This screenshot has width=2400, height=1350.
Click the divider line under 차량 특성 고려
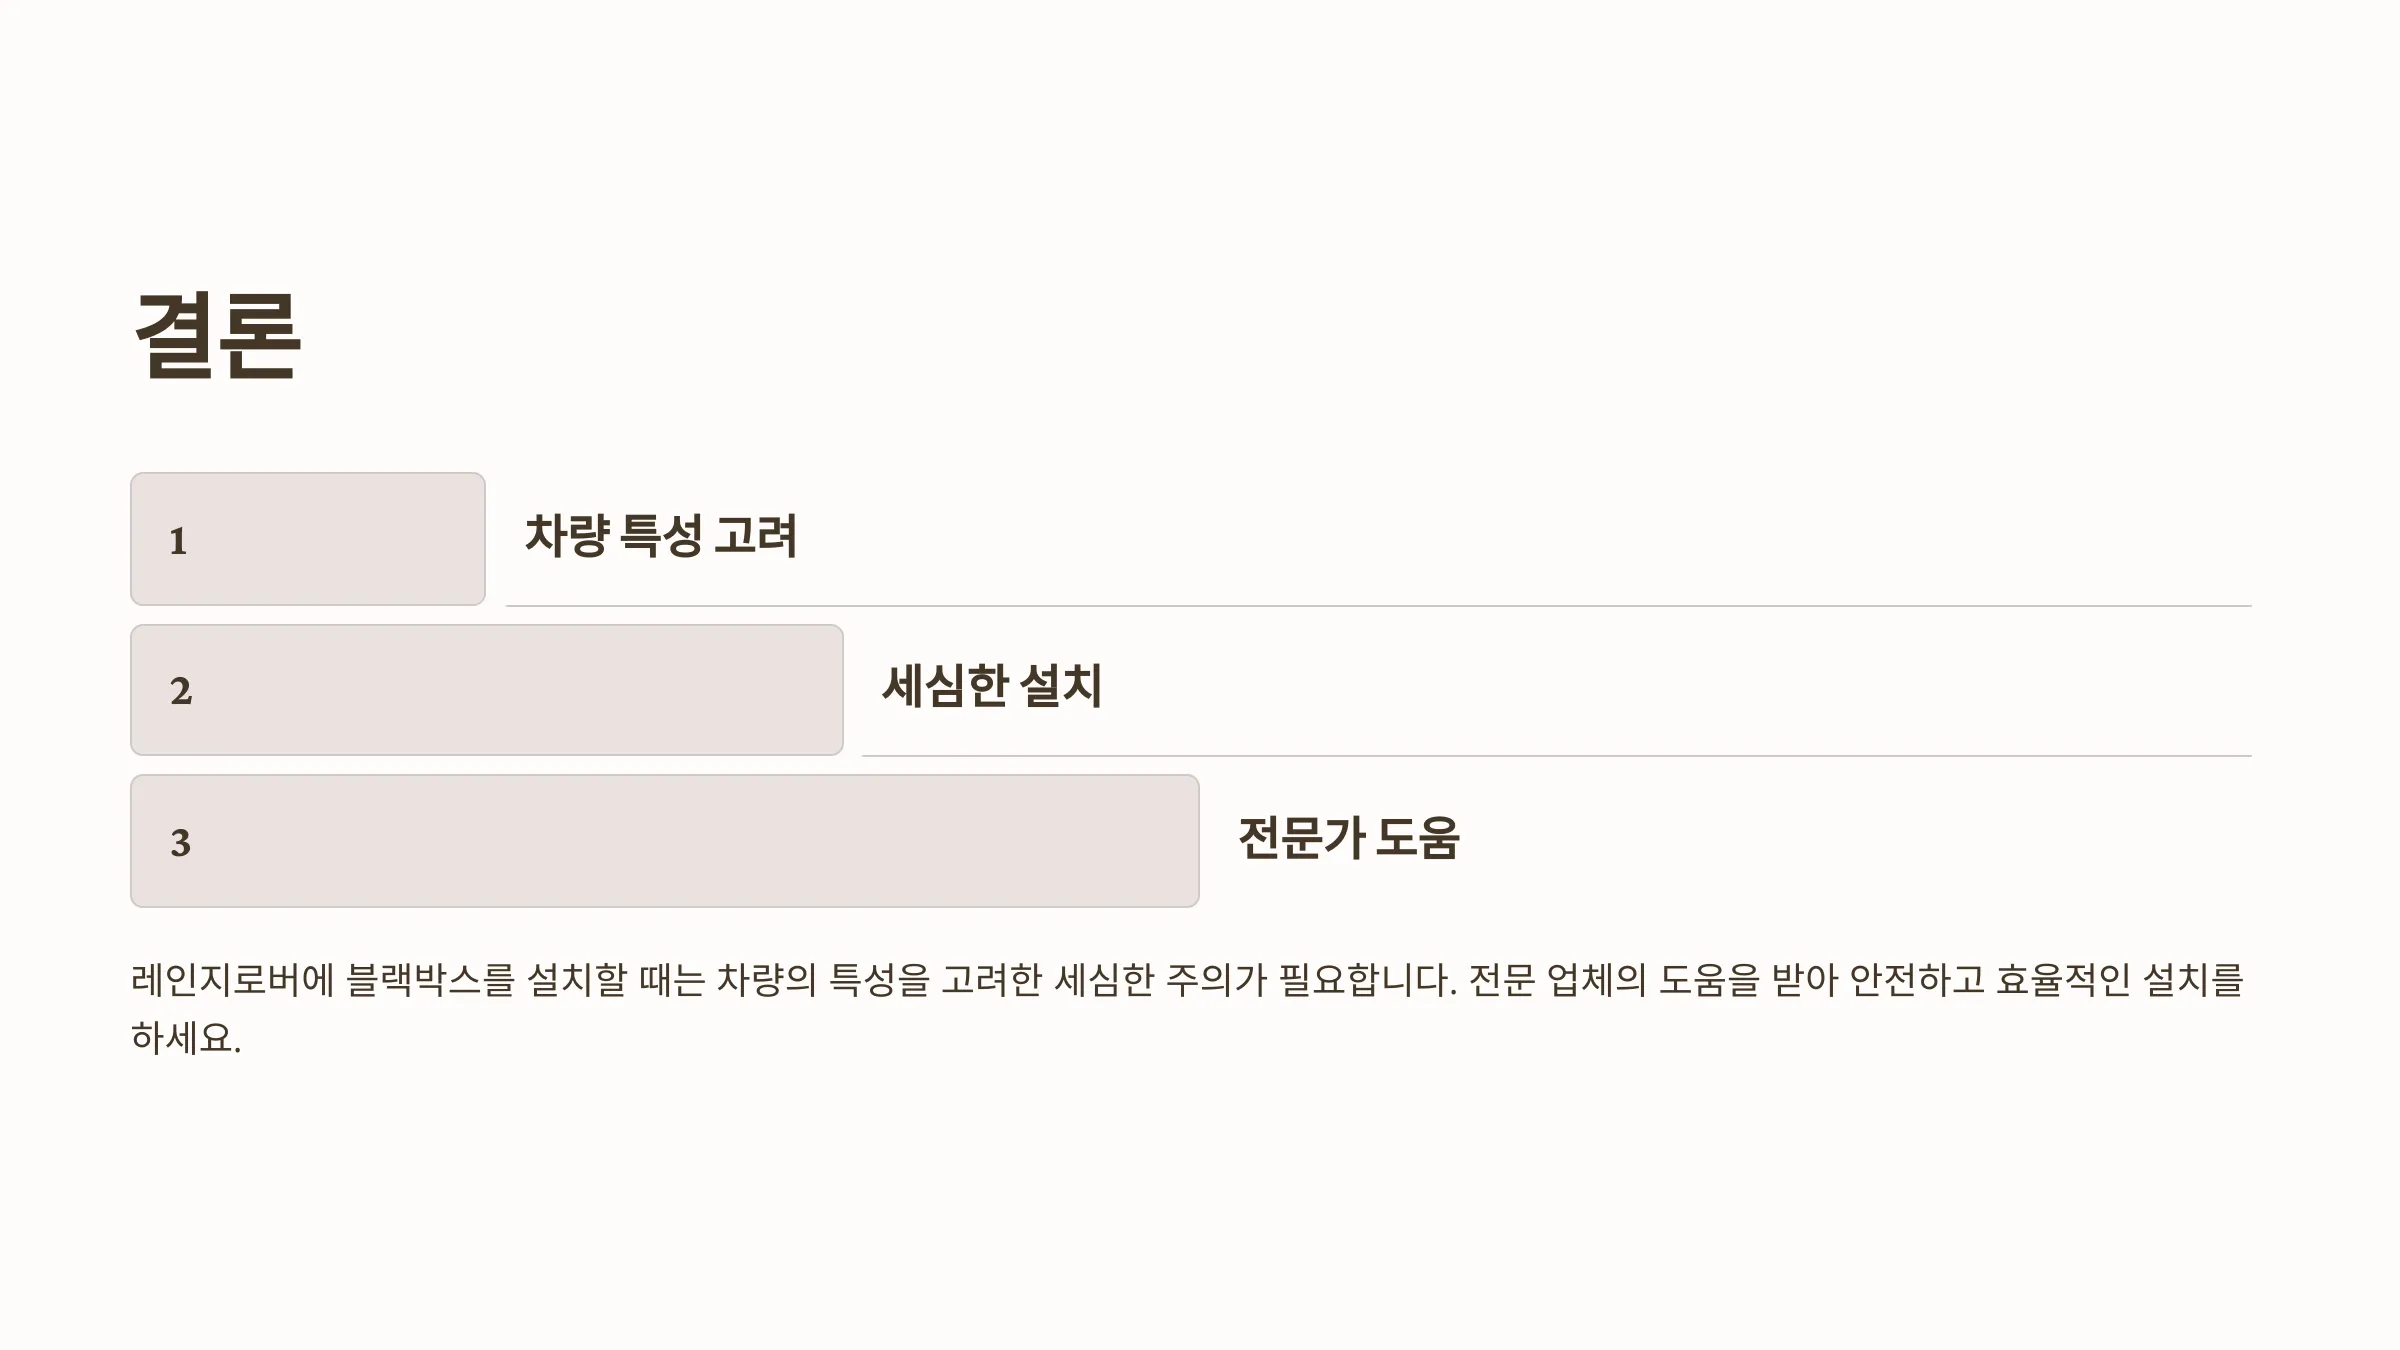pos(1379,606)
